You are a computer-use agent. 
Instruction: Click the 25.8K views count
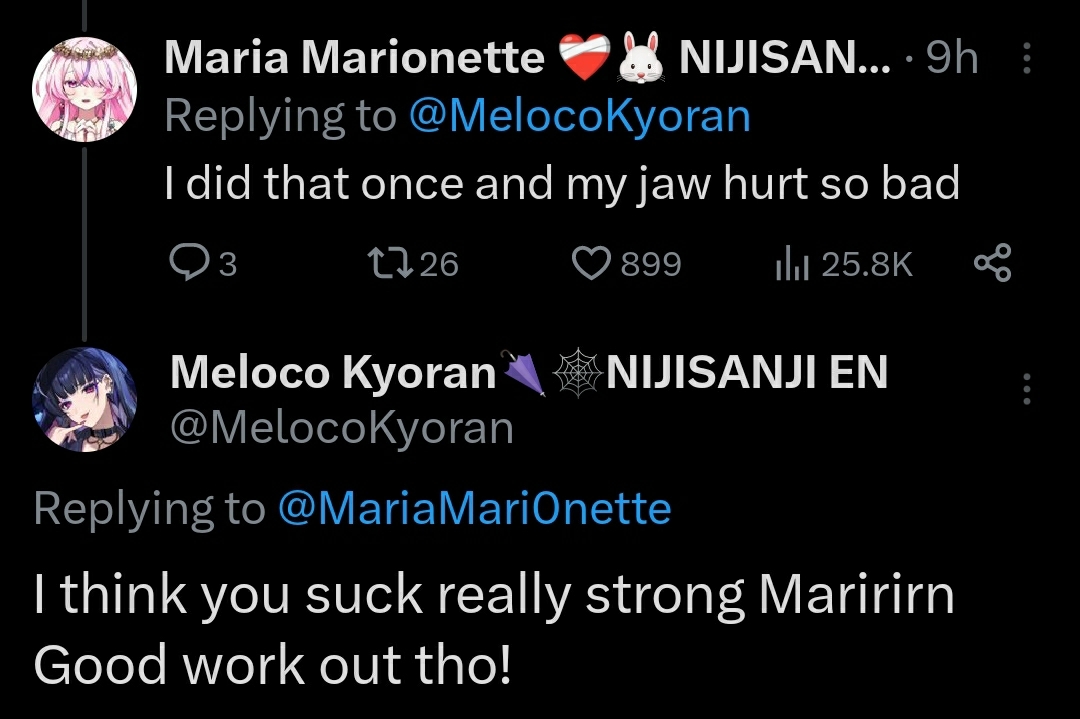[866, 264]
